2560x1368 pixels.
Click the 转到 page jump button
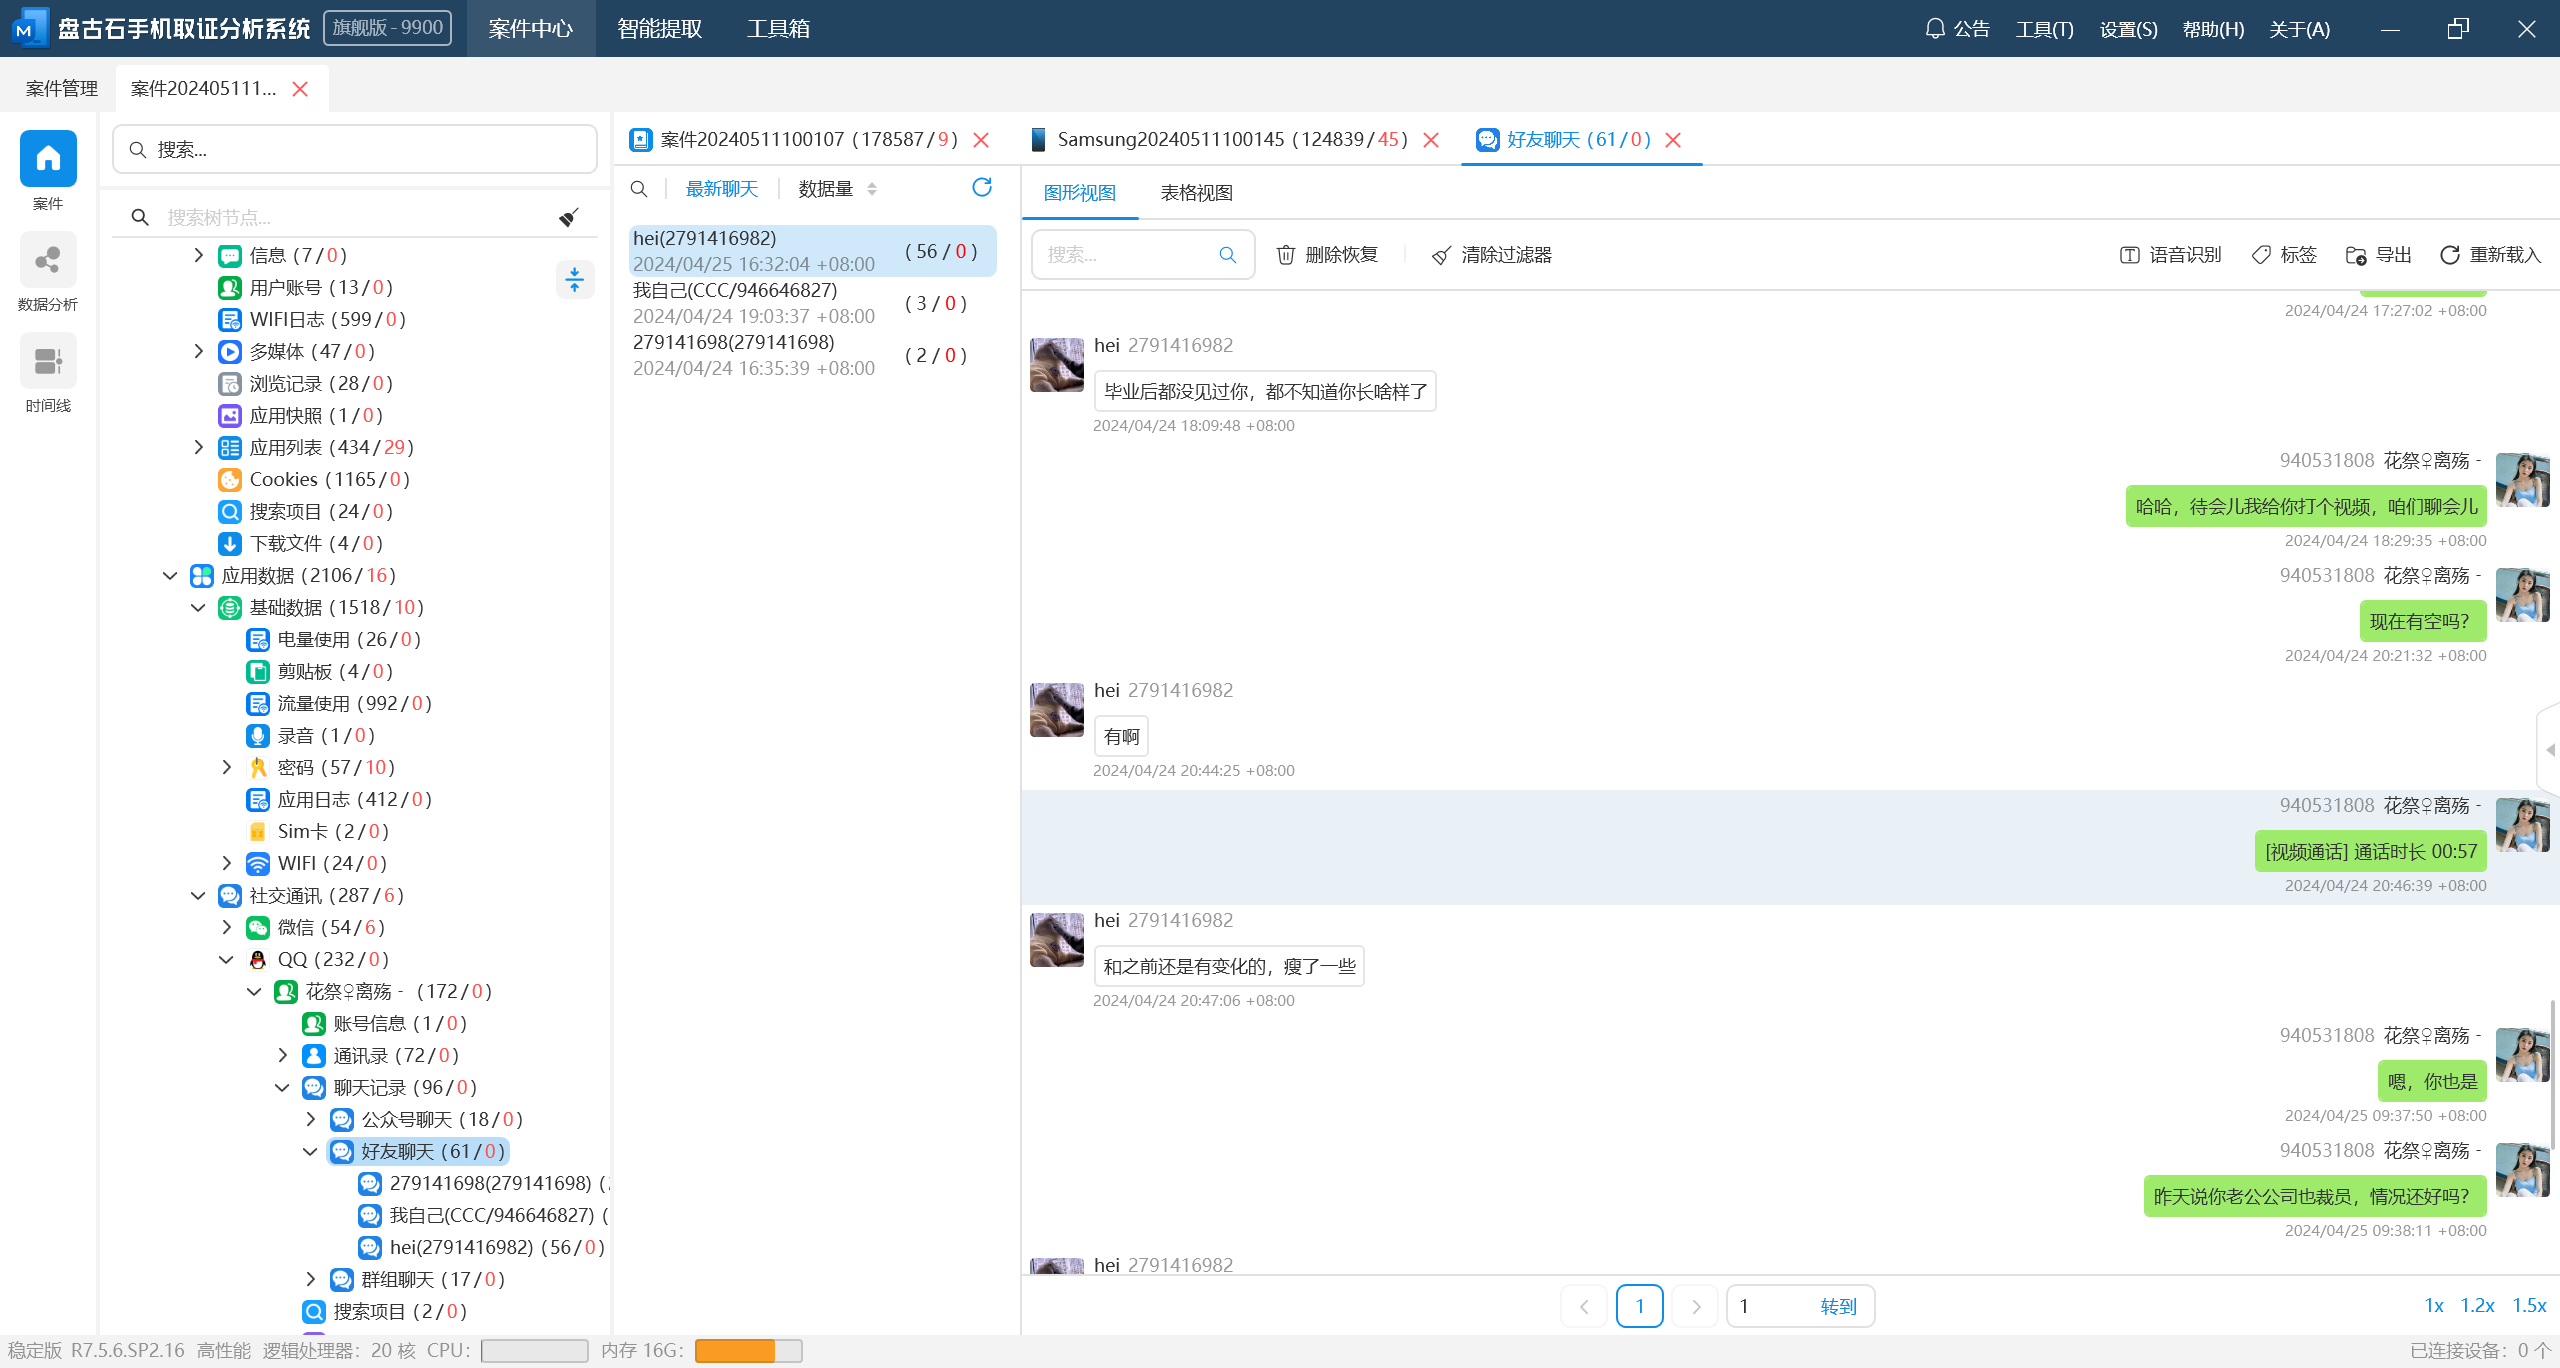pos(1838,1306)
